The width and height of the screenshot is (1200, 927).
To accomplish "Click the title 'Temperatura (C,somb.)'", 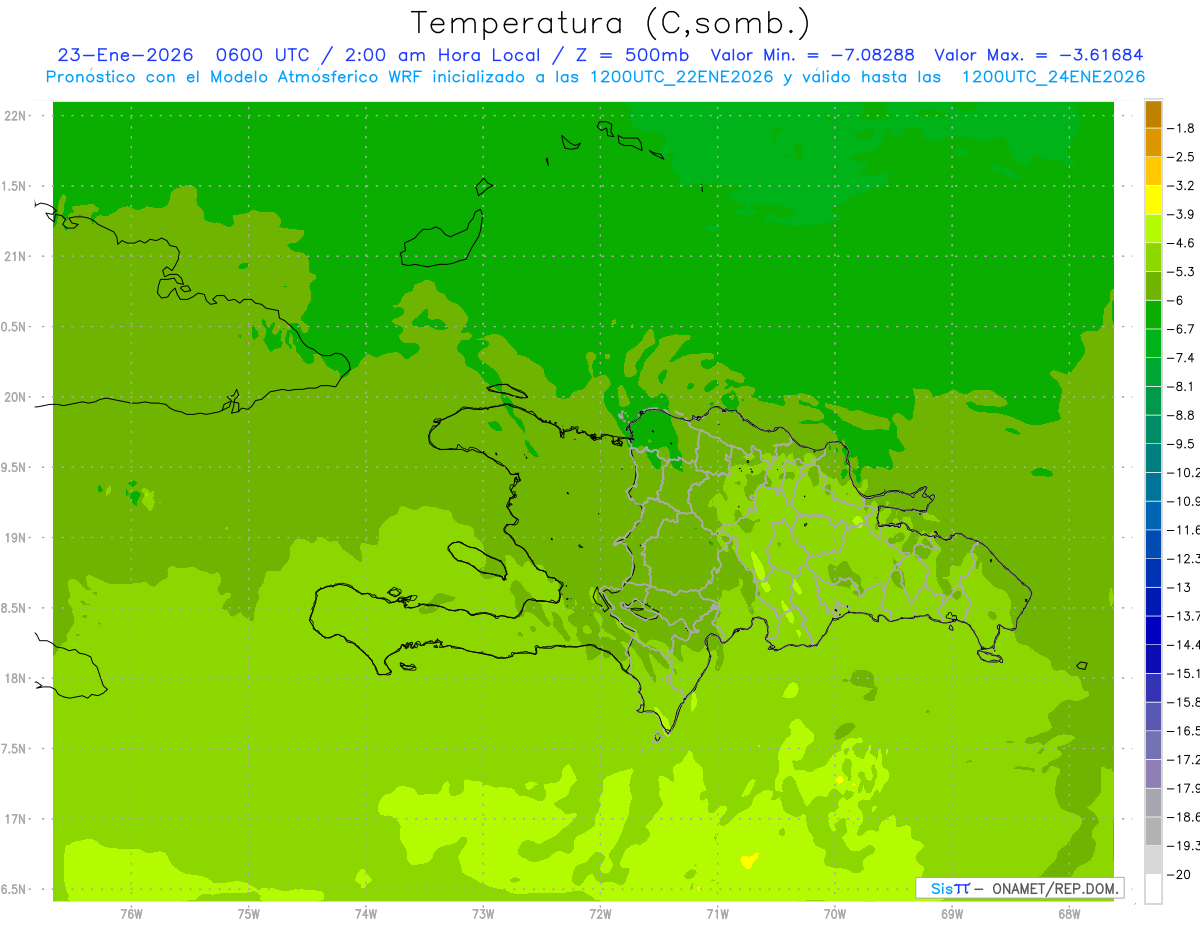I will coord(610,23).
